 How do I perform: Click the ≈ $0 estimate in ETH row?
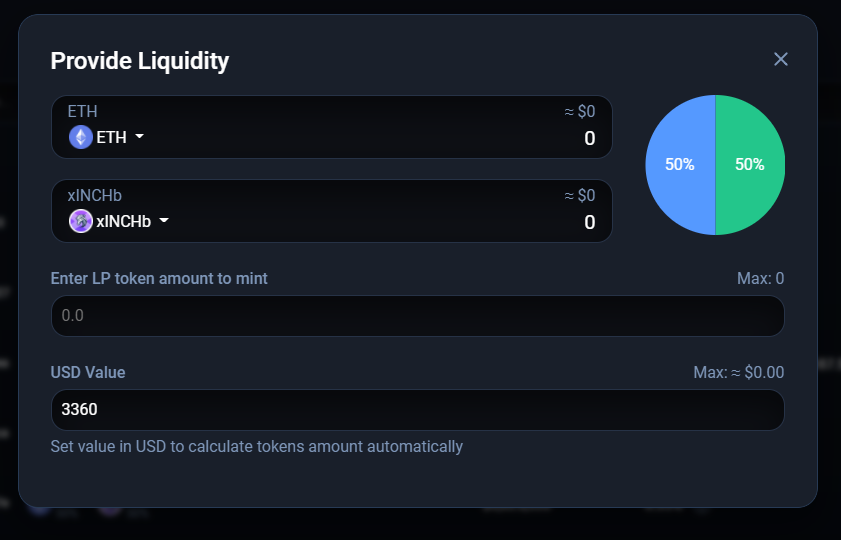click(580, 111)
